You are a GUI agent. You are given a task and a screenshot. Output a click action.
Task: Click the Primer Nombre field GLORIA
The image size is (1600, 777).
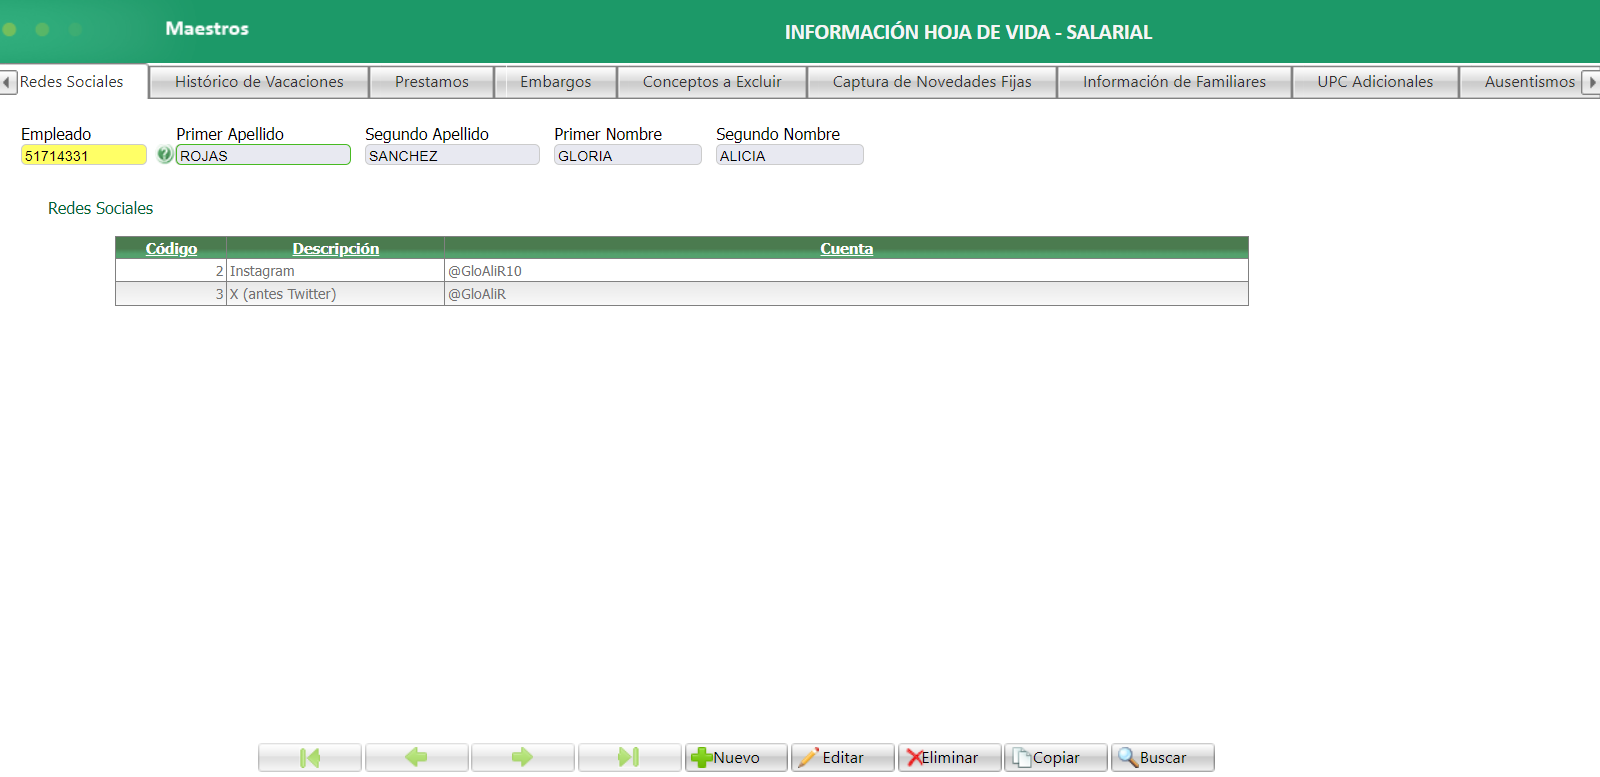tap(628, 155)
